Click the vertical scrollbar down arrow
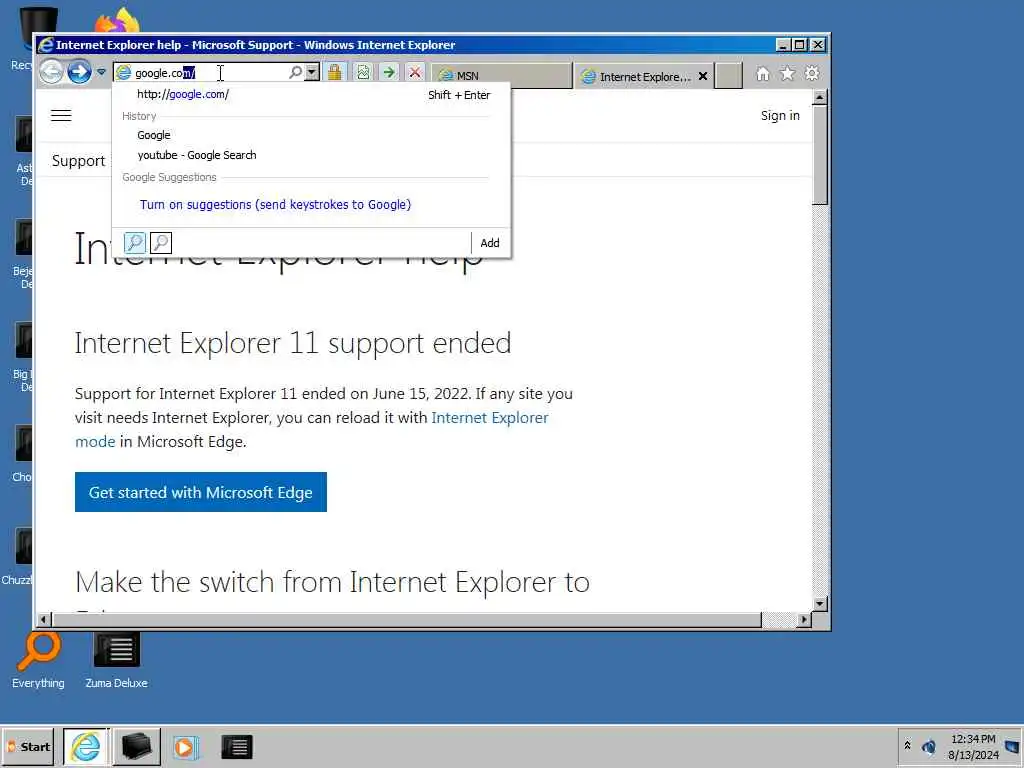The width and height of the screenshot is (1024, 768). click(x=820, y=604)
